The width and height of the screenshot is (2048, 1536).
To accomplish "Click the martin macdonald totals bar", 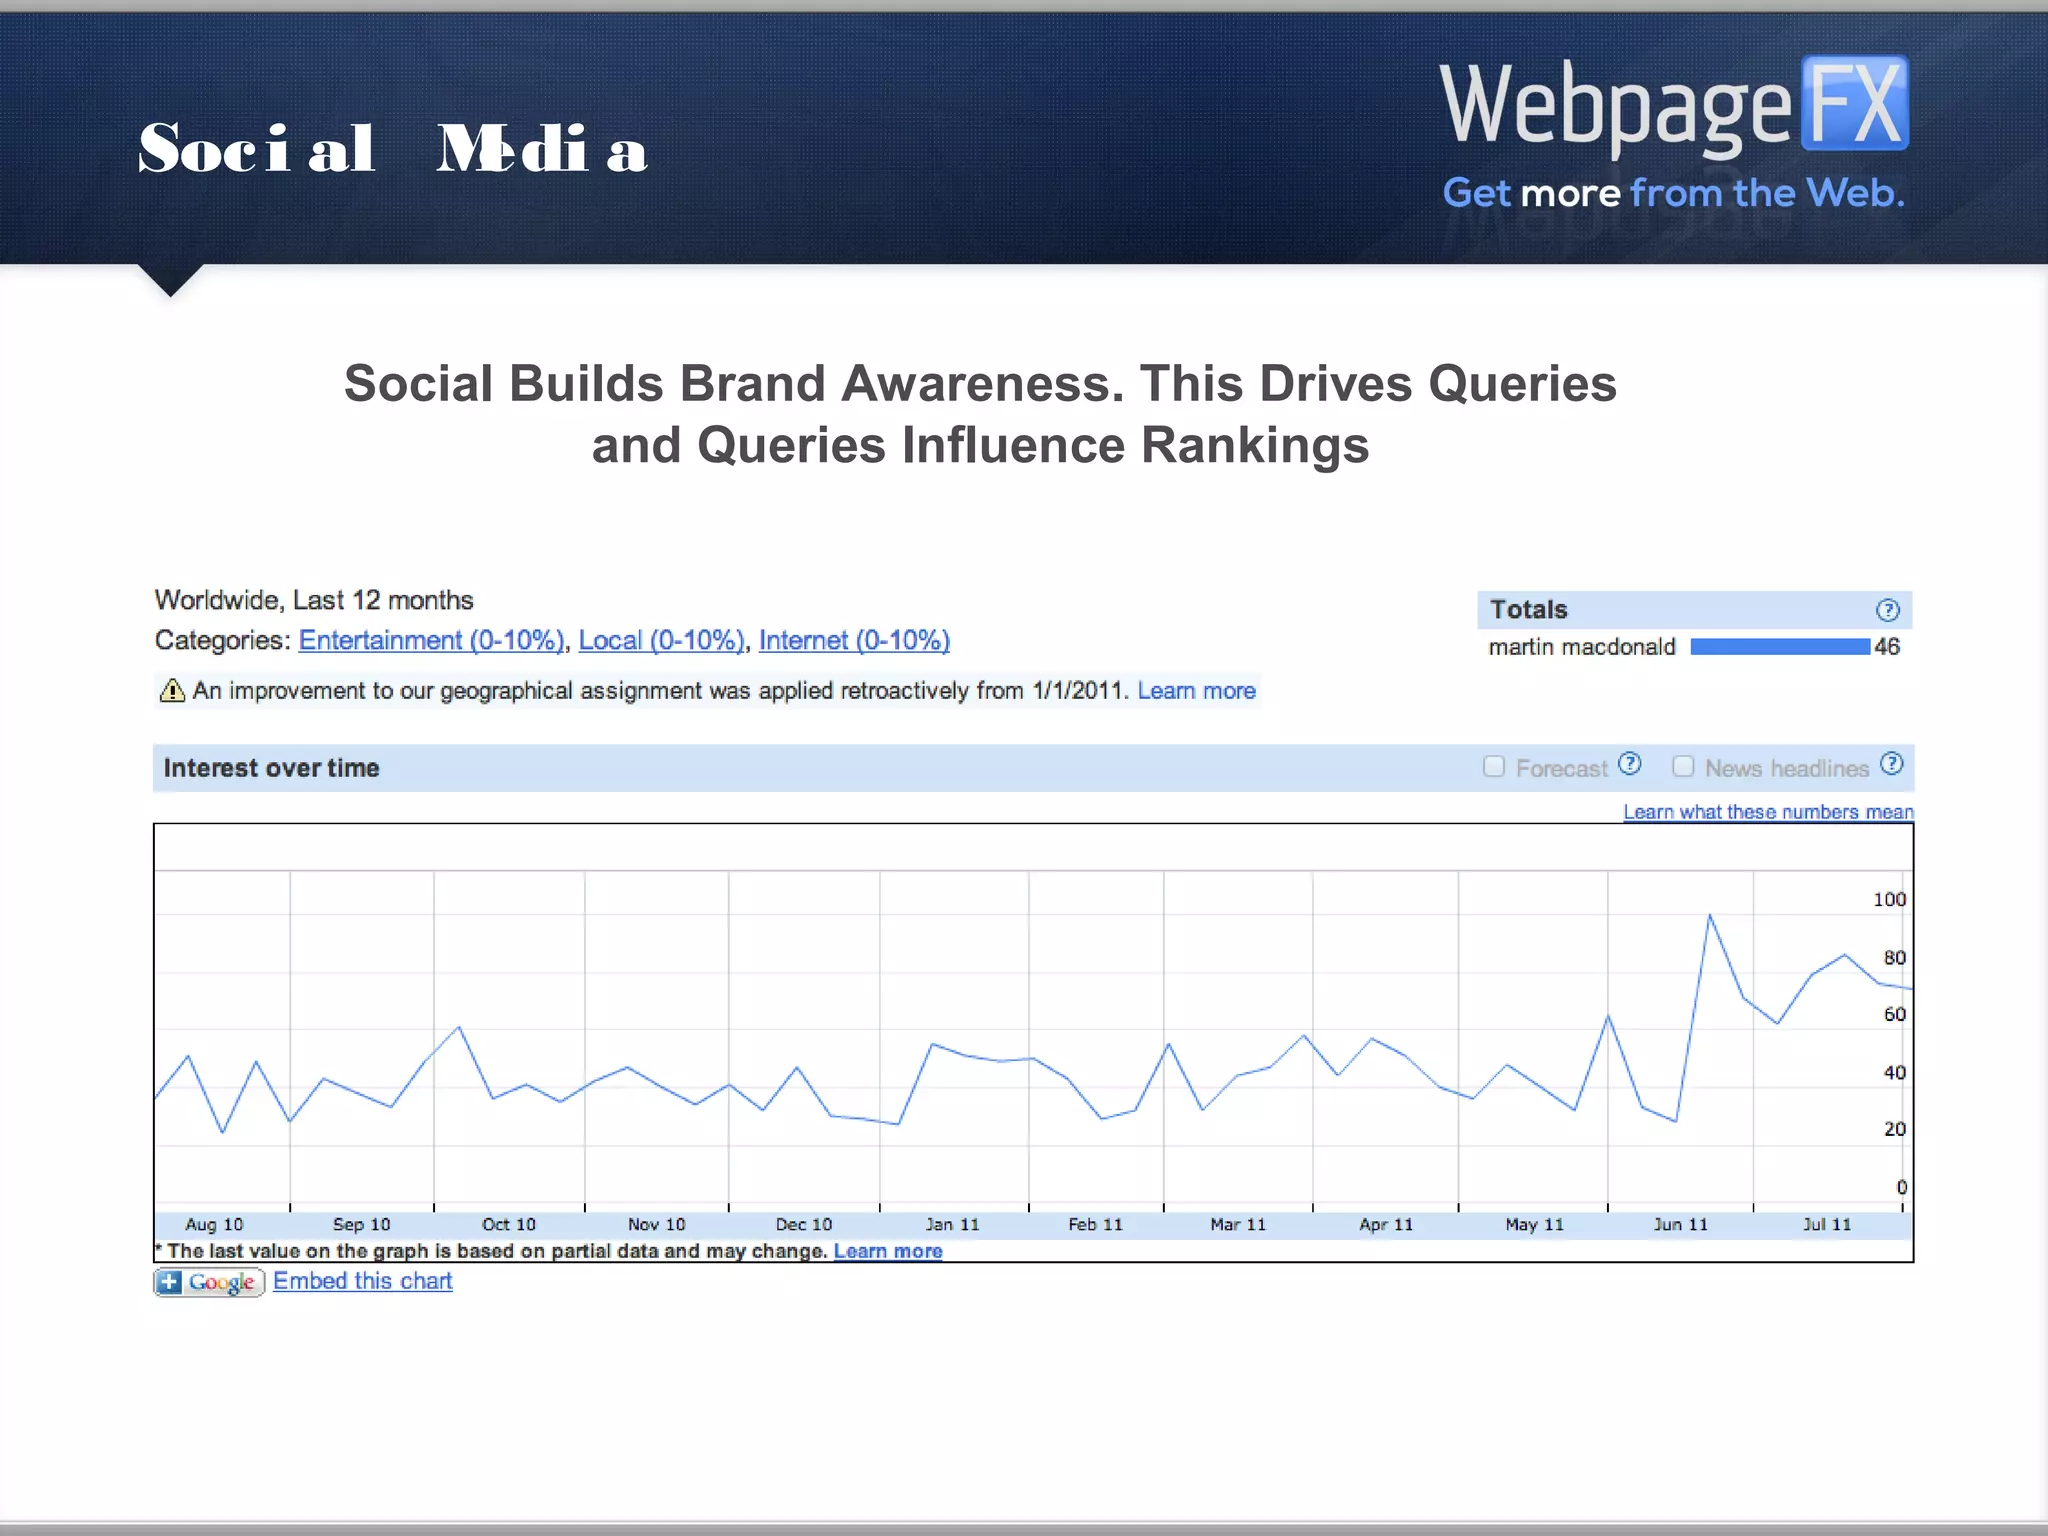I will tap(1780, 647).
